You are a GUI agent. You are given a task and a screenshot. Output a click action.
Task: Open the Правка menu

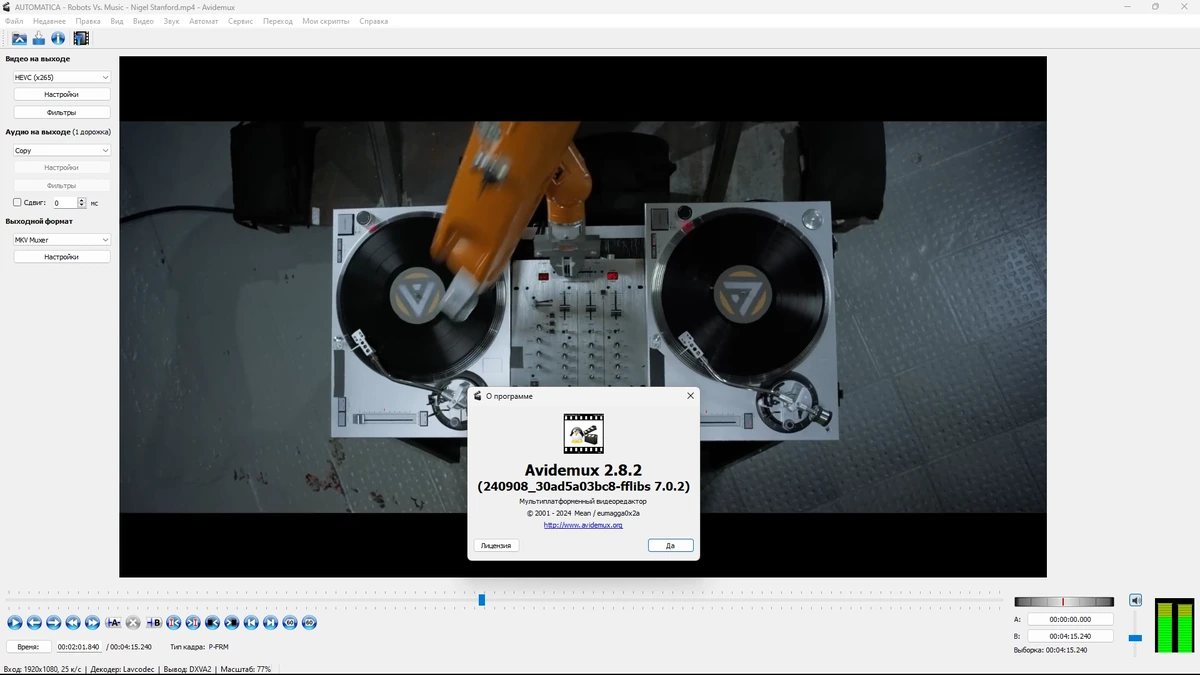tap(88, 21)
